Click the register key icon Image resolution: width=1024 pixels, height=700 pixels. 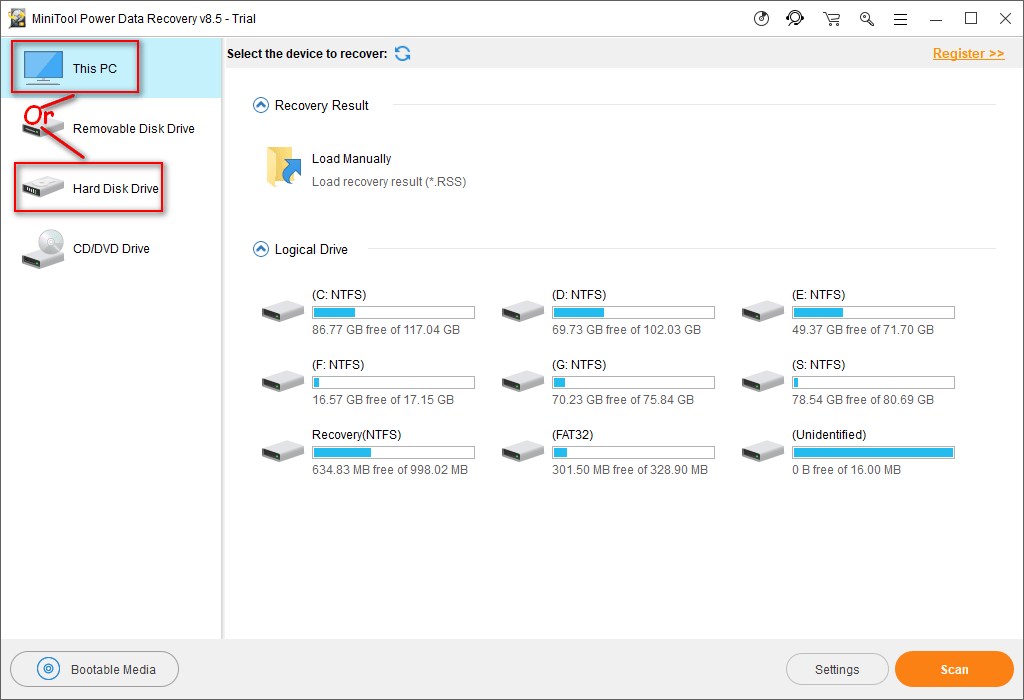click(867, 19)
